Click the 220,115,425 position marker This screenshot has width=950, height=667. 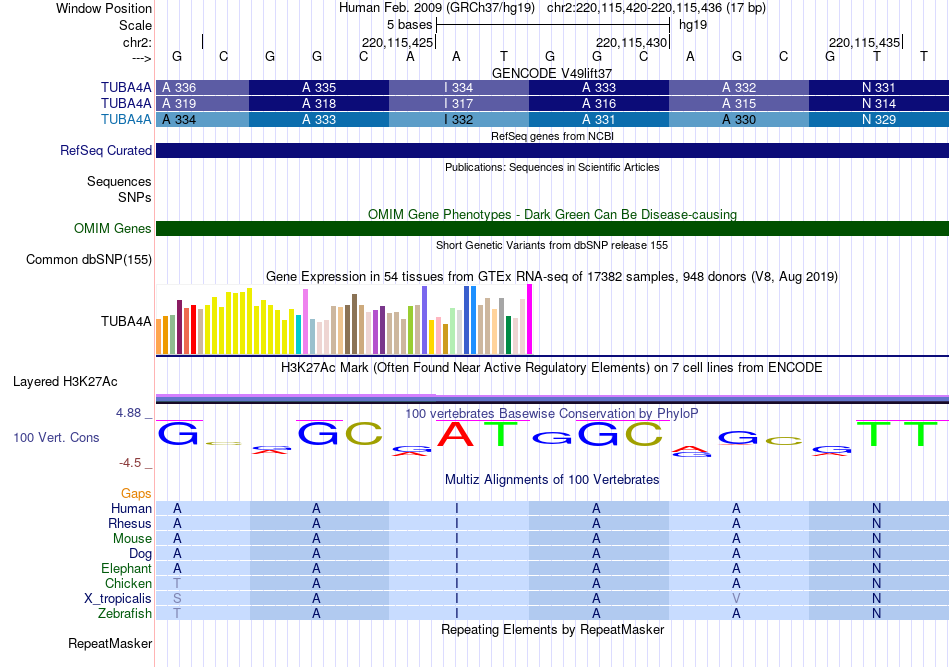point(398,42)
